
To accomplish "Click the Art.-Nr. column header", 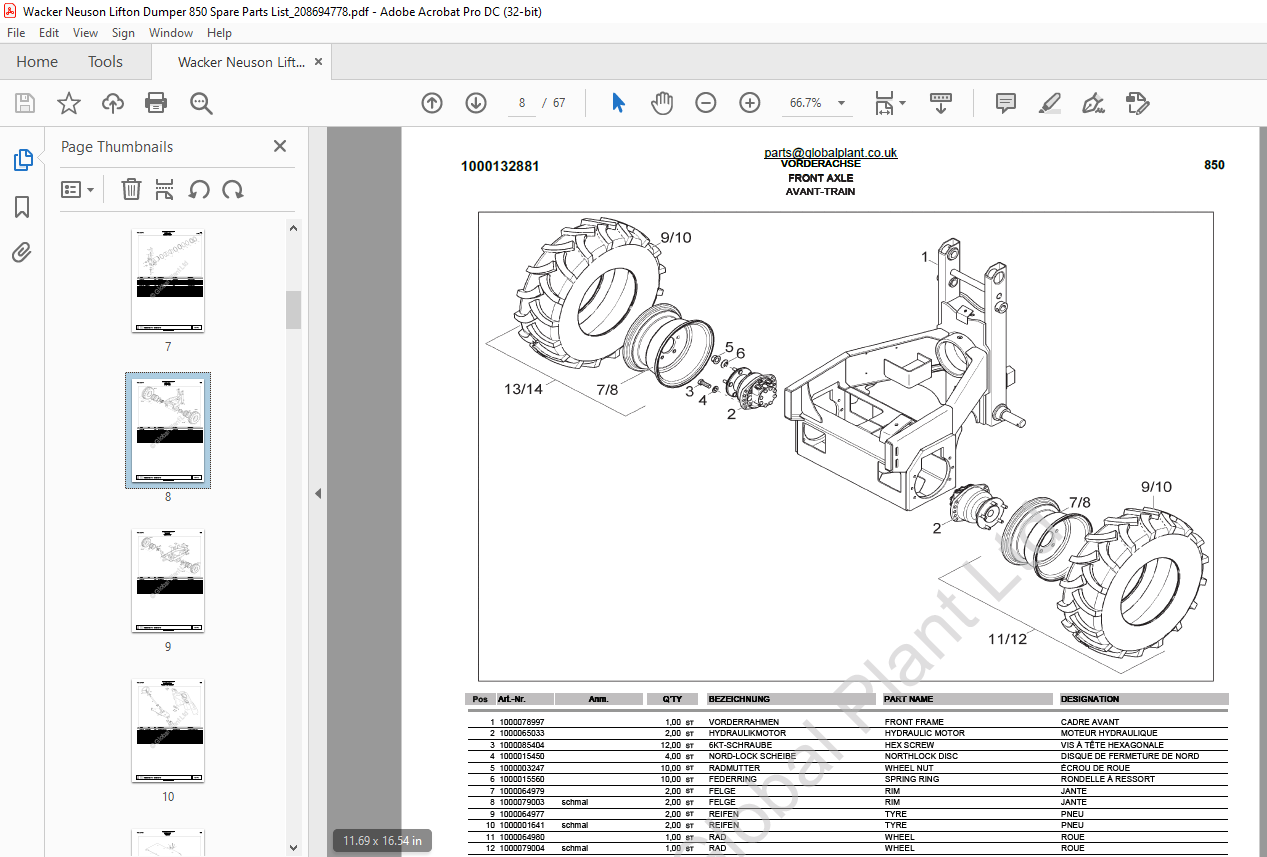I will 512,699.
